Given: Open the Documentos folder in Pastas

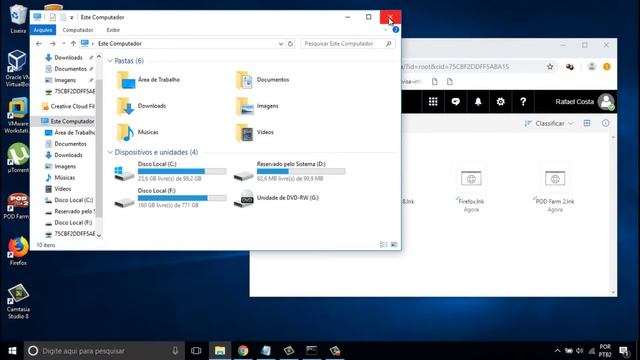Looking at the screenshot, I should (263, 80).
